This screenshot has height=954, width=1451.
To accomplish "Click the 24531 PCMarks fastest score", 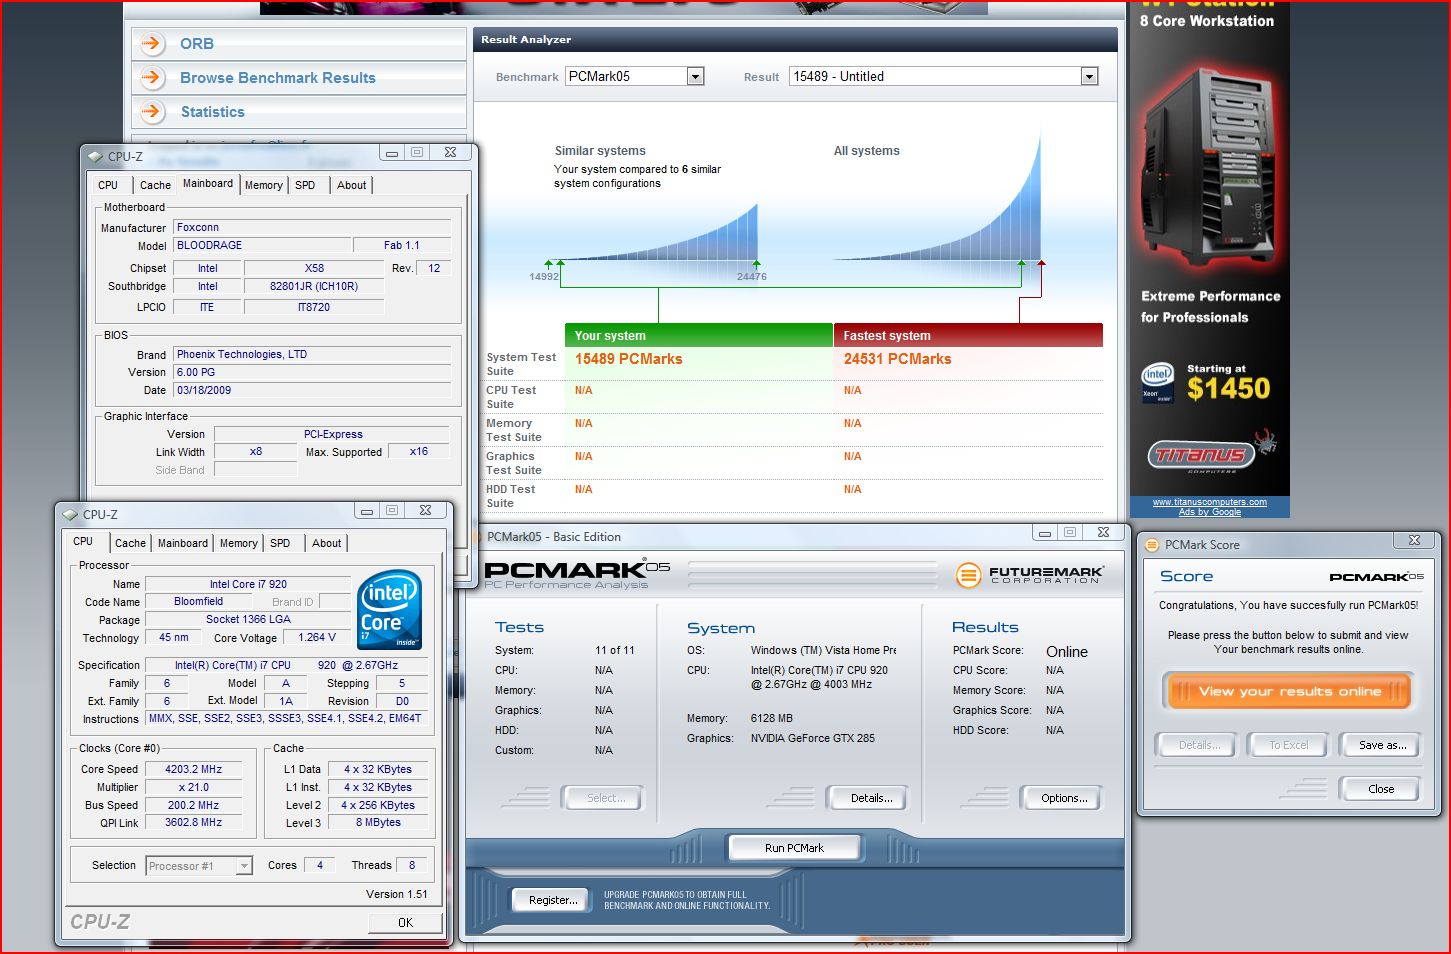I will (x=897, y=359).
